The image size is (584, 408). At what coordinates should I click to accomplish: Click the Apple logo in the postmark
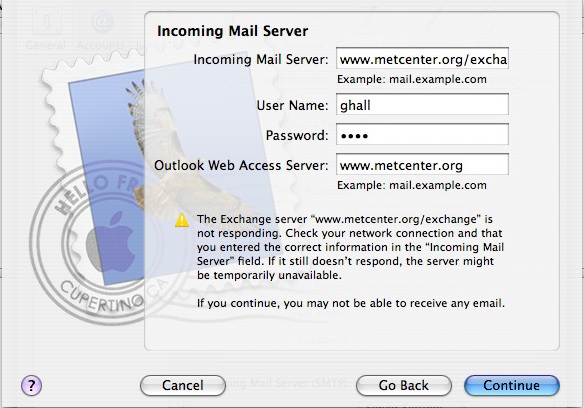click(x=111, y=241)
